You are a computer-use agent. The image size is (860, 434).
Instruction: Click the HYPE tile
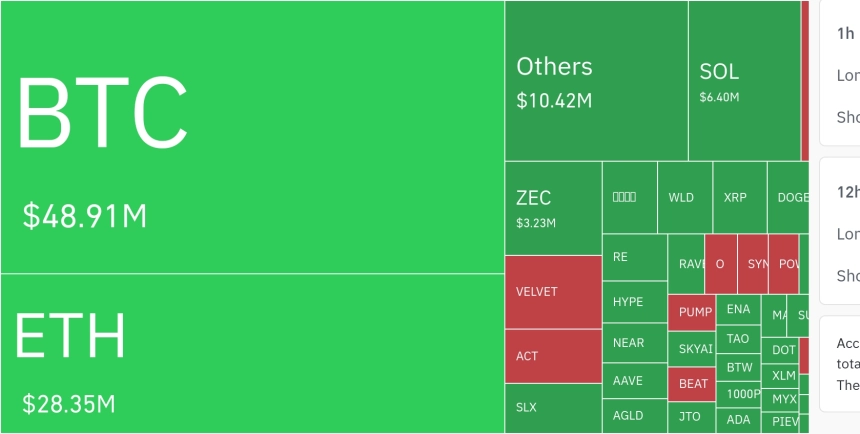[x=635, y=302]
